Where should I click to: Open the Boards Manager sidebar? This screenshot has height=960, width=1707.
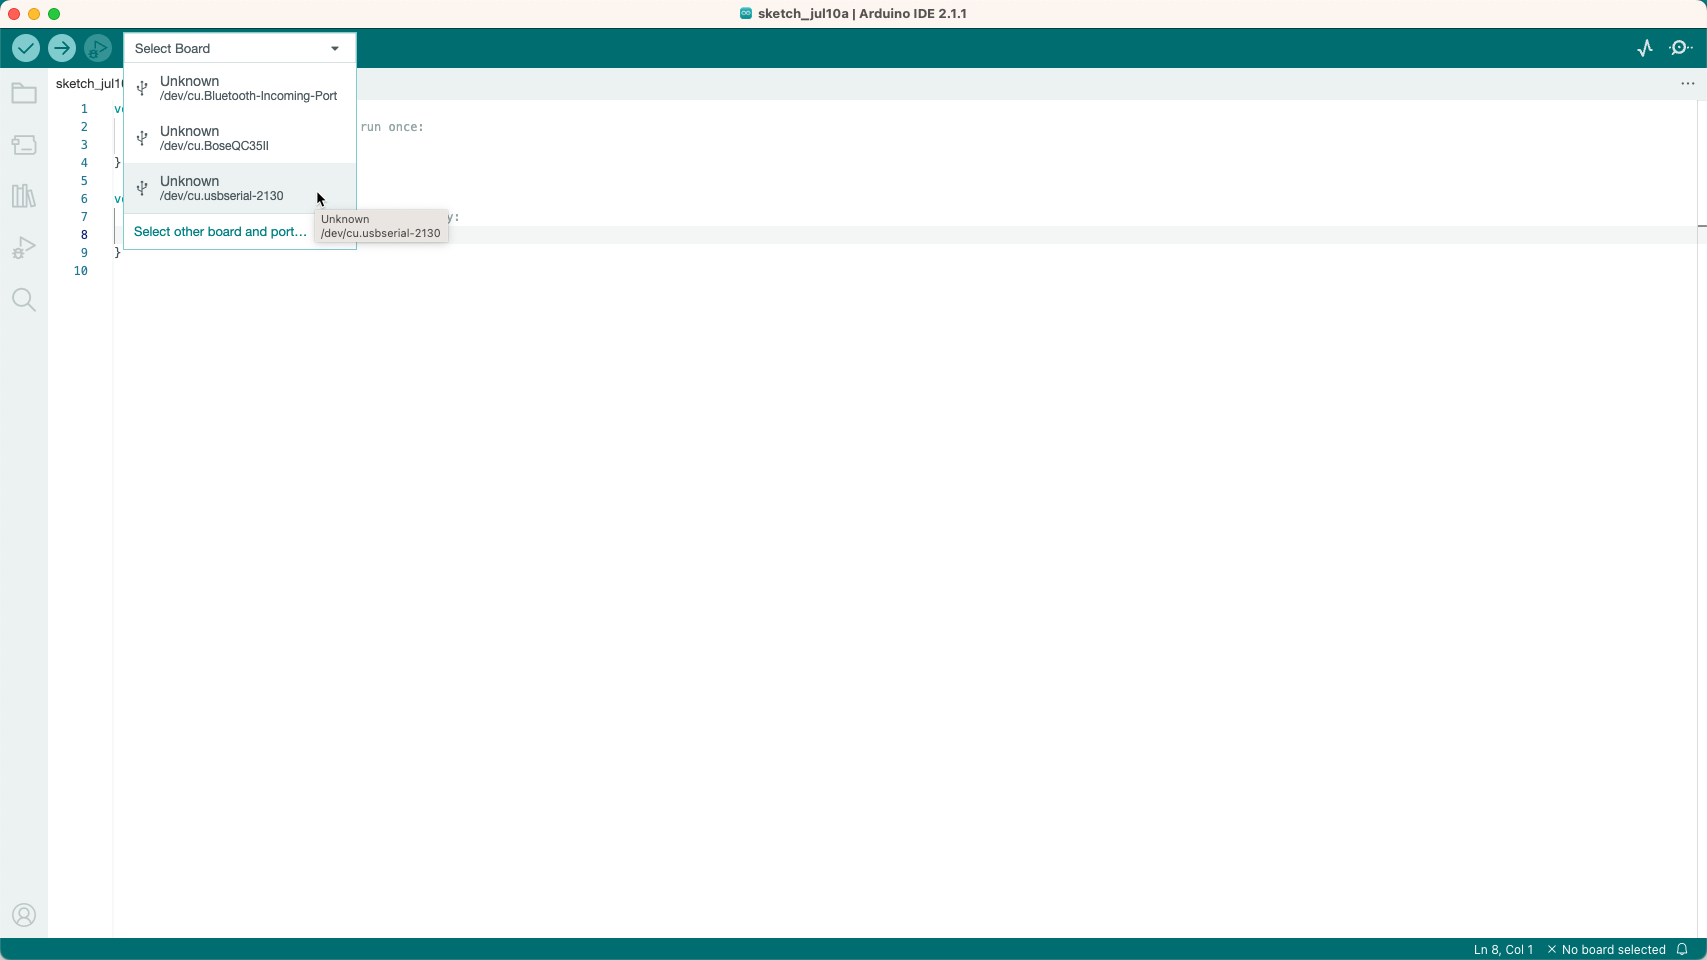(24, 145)
